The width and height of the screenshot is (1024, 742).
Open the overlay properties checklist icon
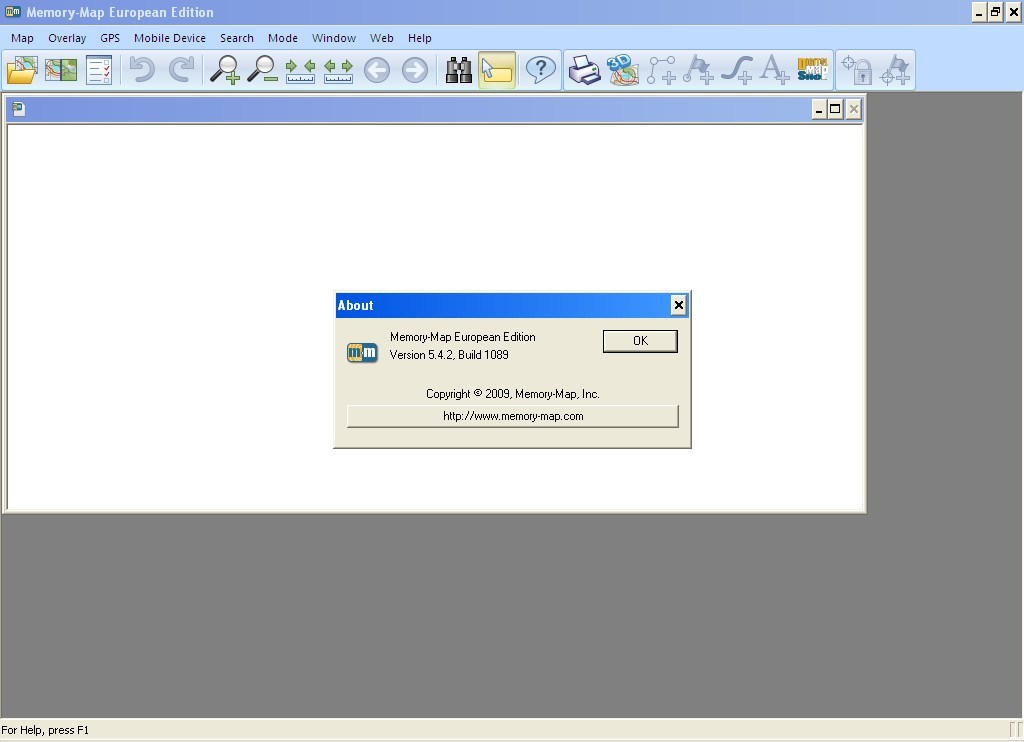99,69
